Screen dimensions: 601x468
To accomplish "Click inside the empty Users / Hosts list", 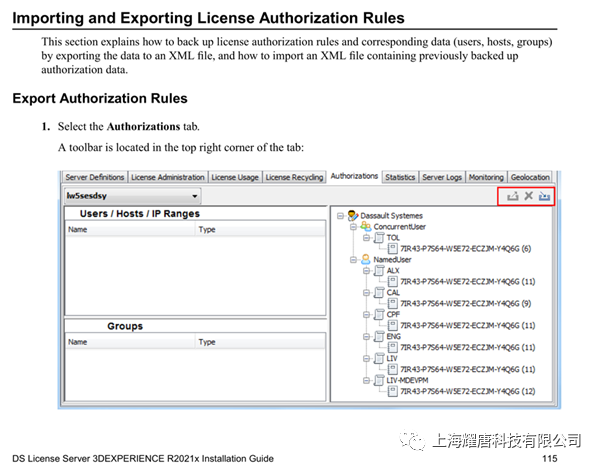I will [x=195, y=275].
